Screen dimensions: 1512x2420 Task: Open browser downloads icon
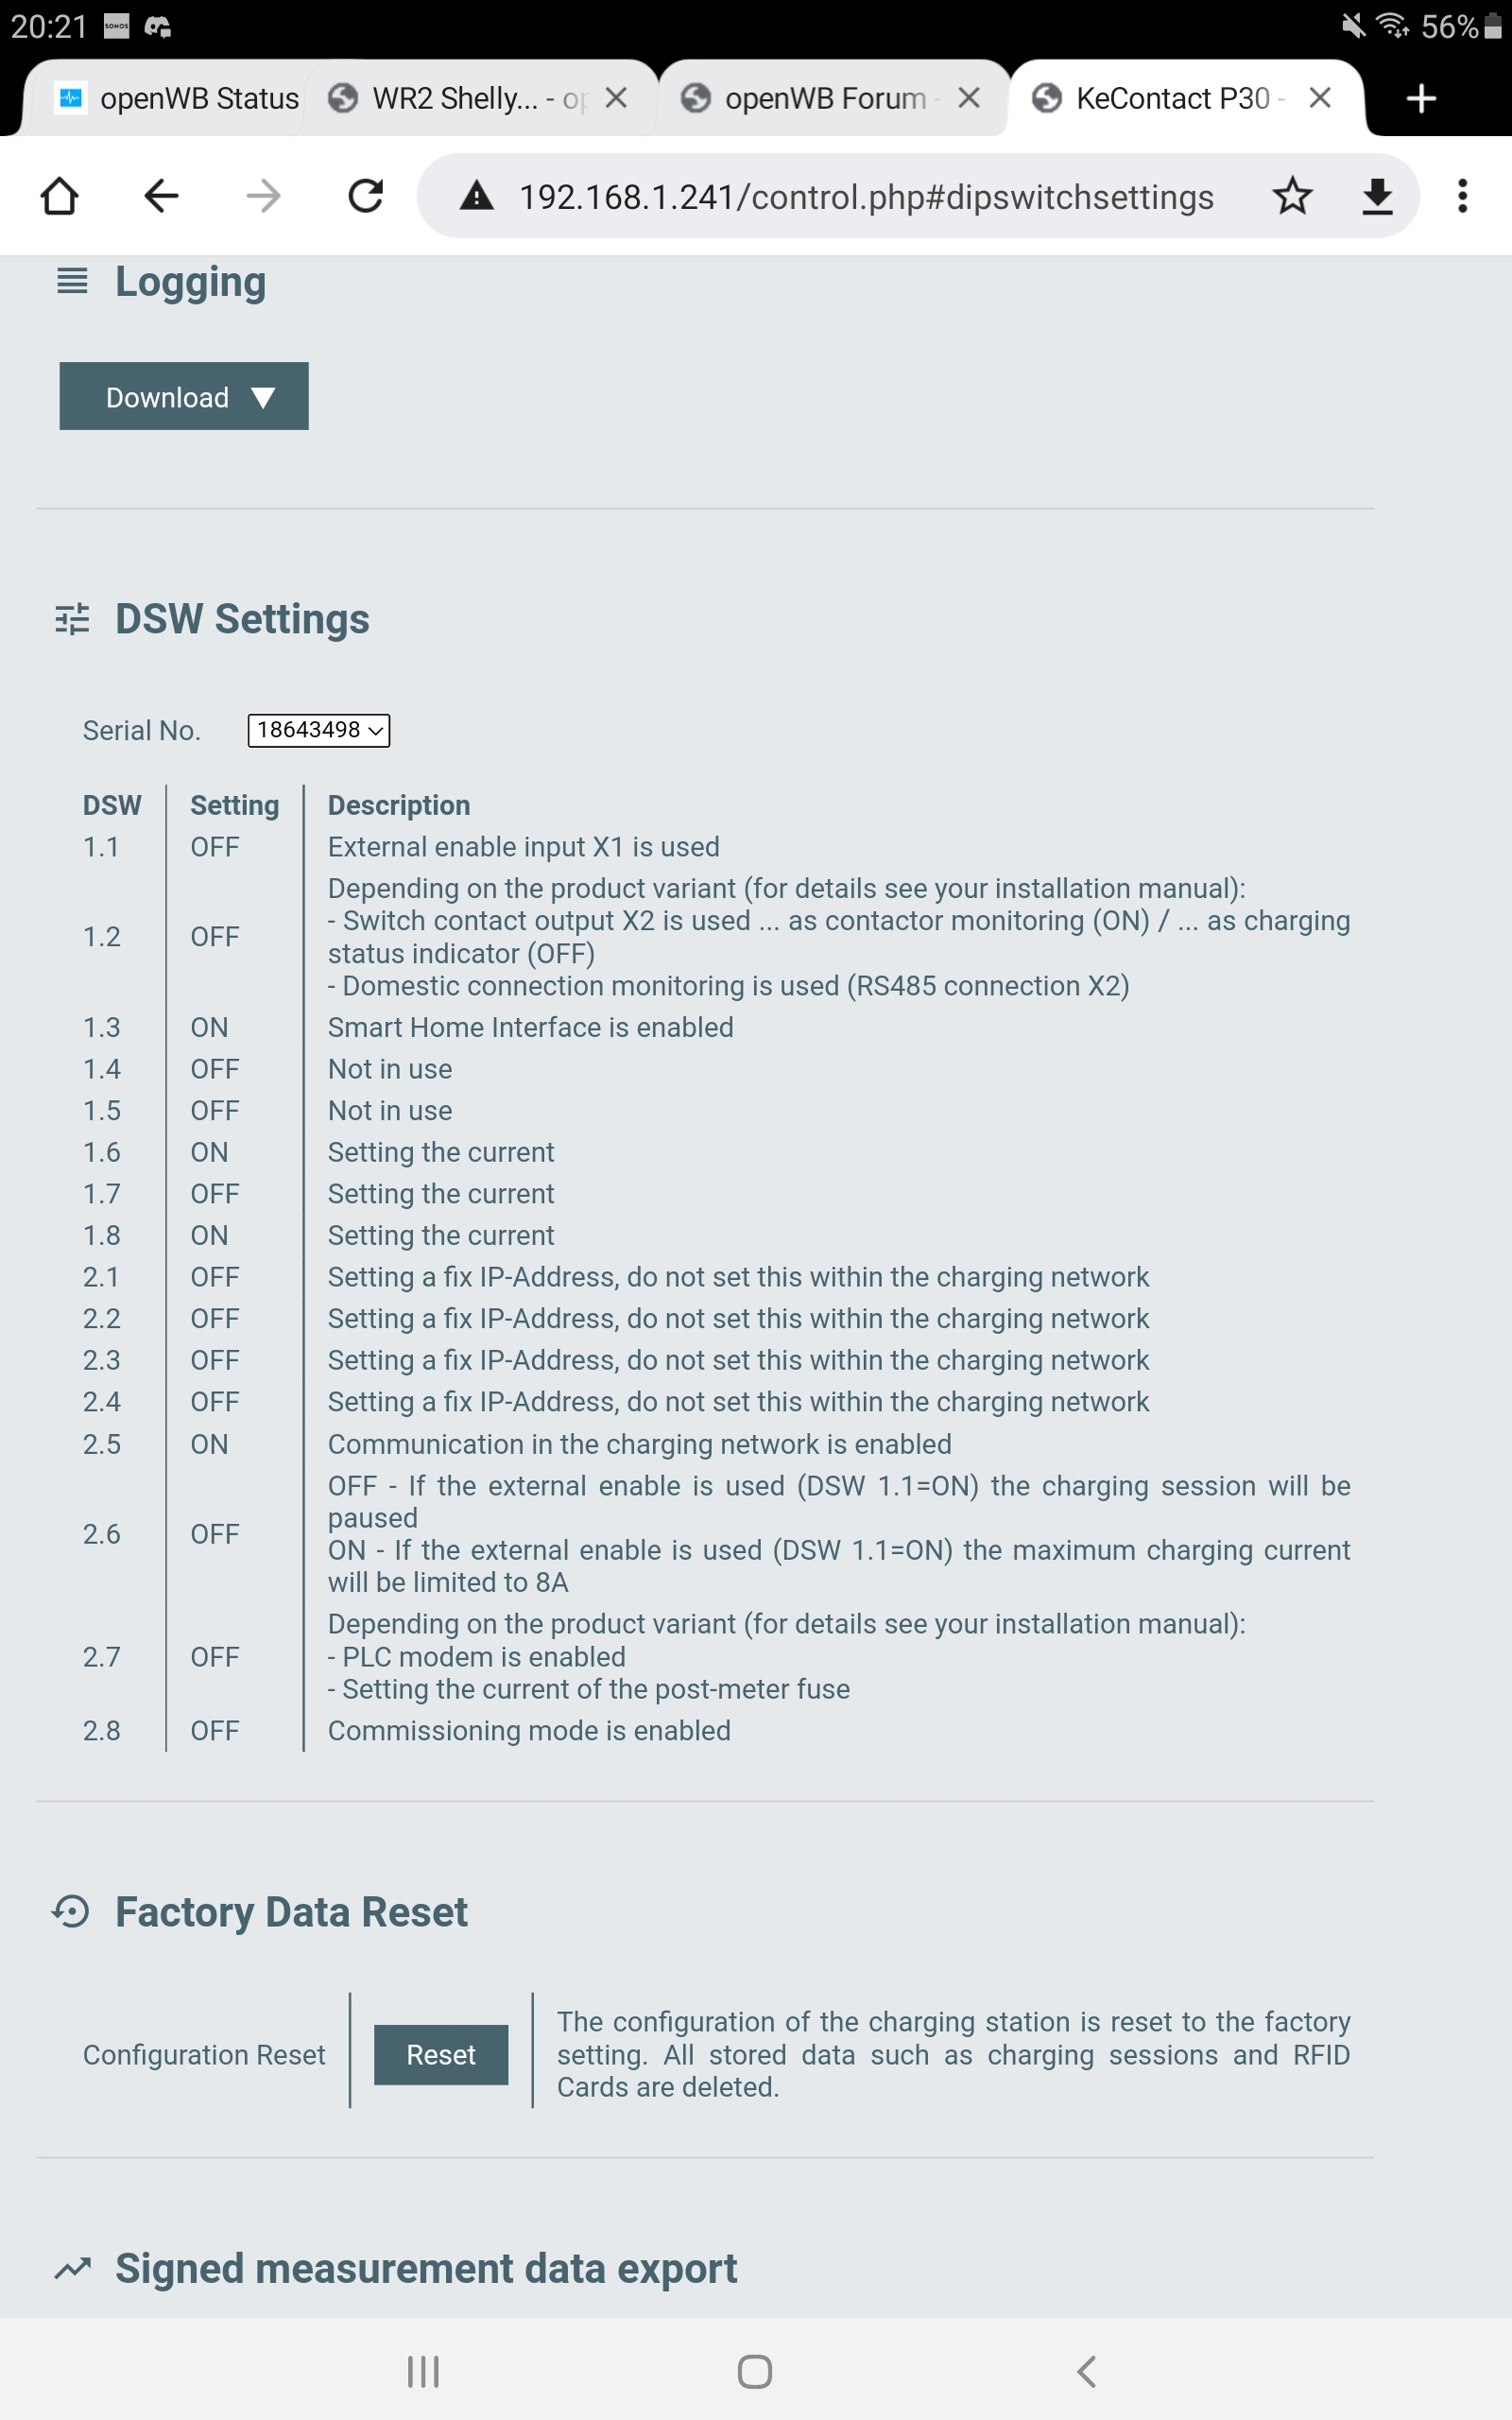(x=1377, y=196)
